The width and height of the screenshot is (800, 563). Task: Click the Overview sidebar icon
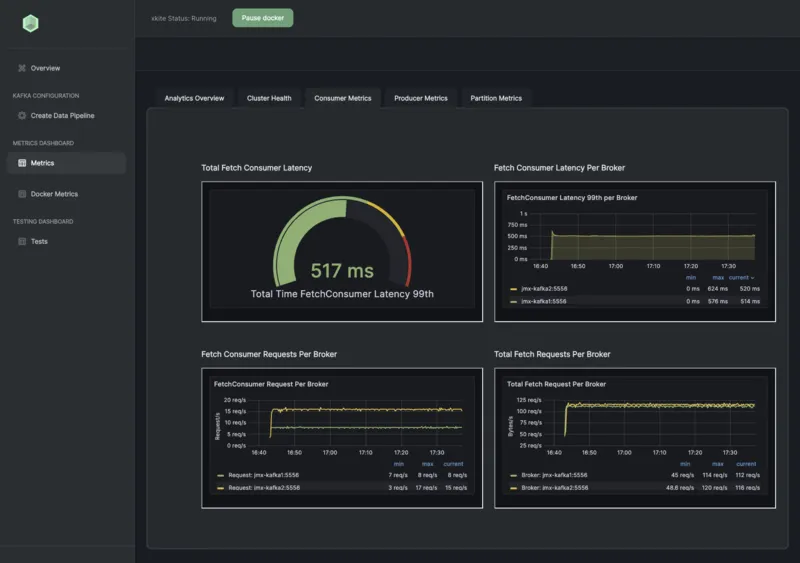(22, 68)
